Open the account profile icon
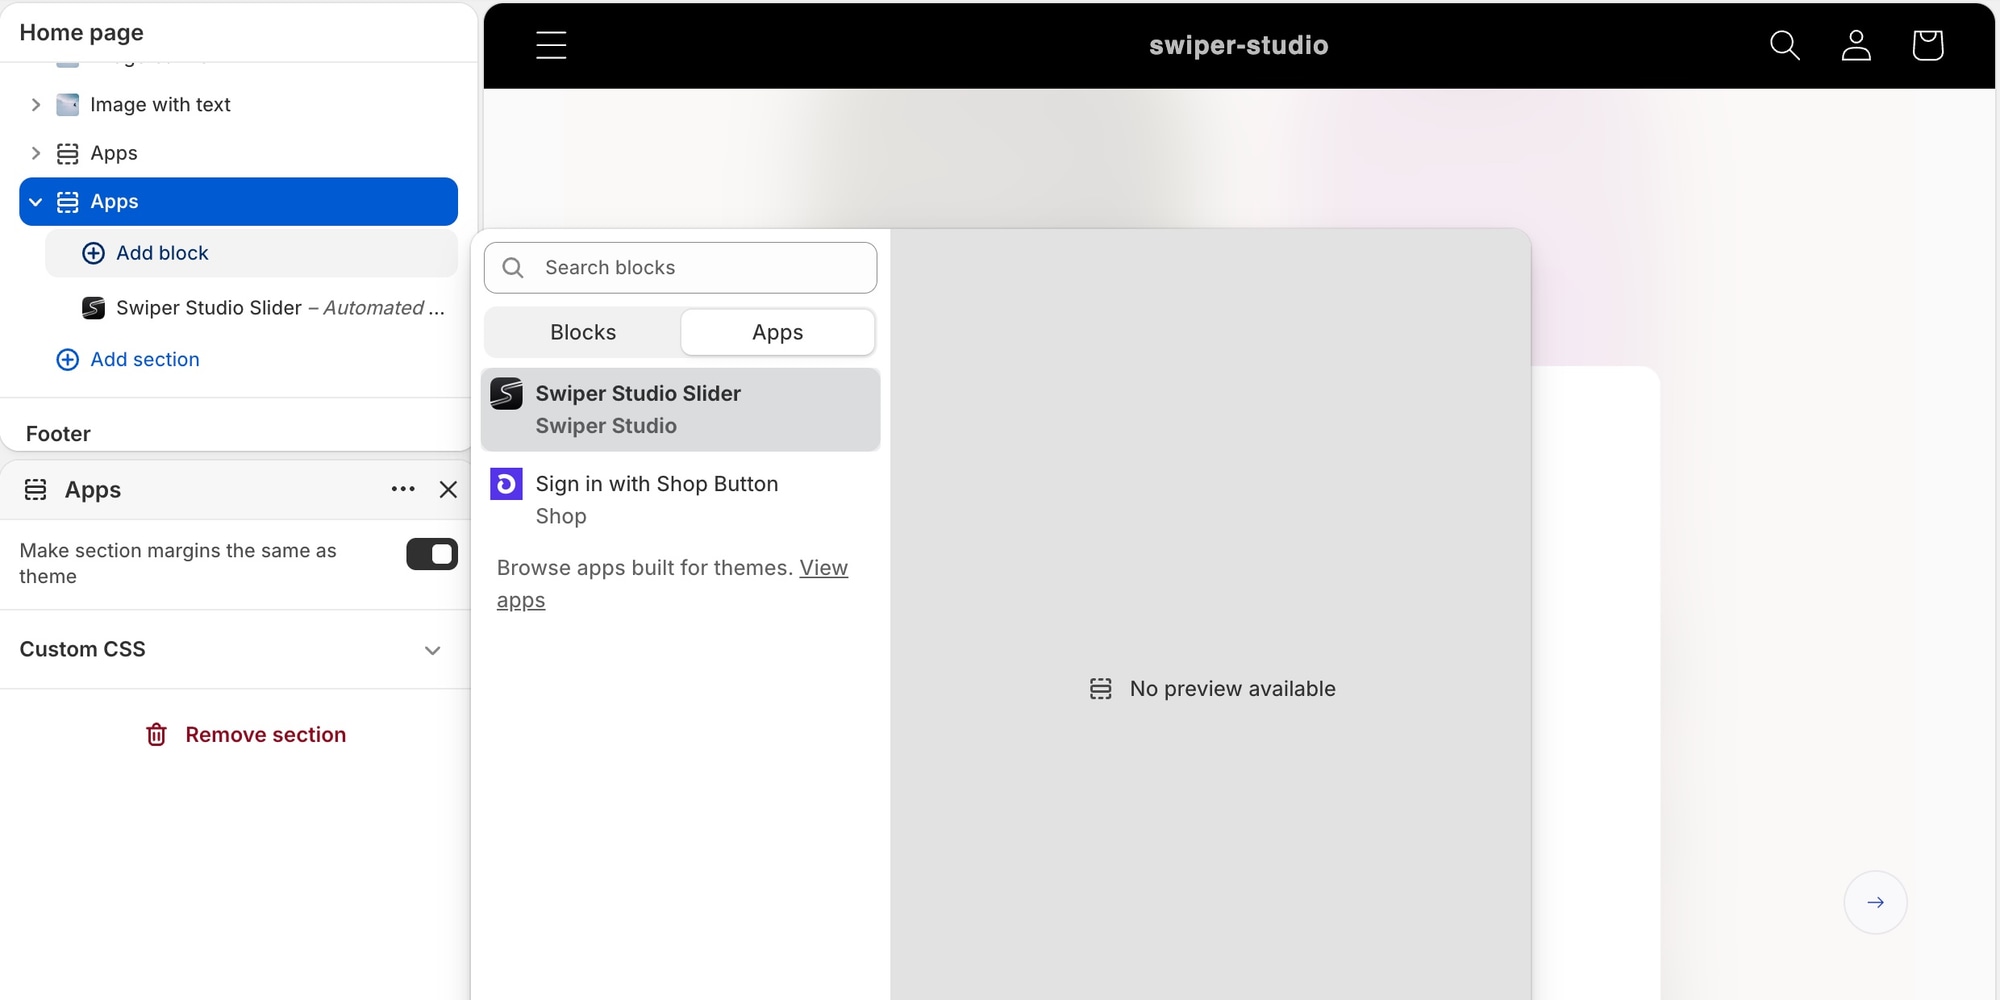The image size is (2000, 1000). 1856,45
